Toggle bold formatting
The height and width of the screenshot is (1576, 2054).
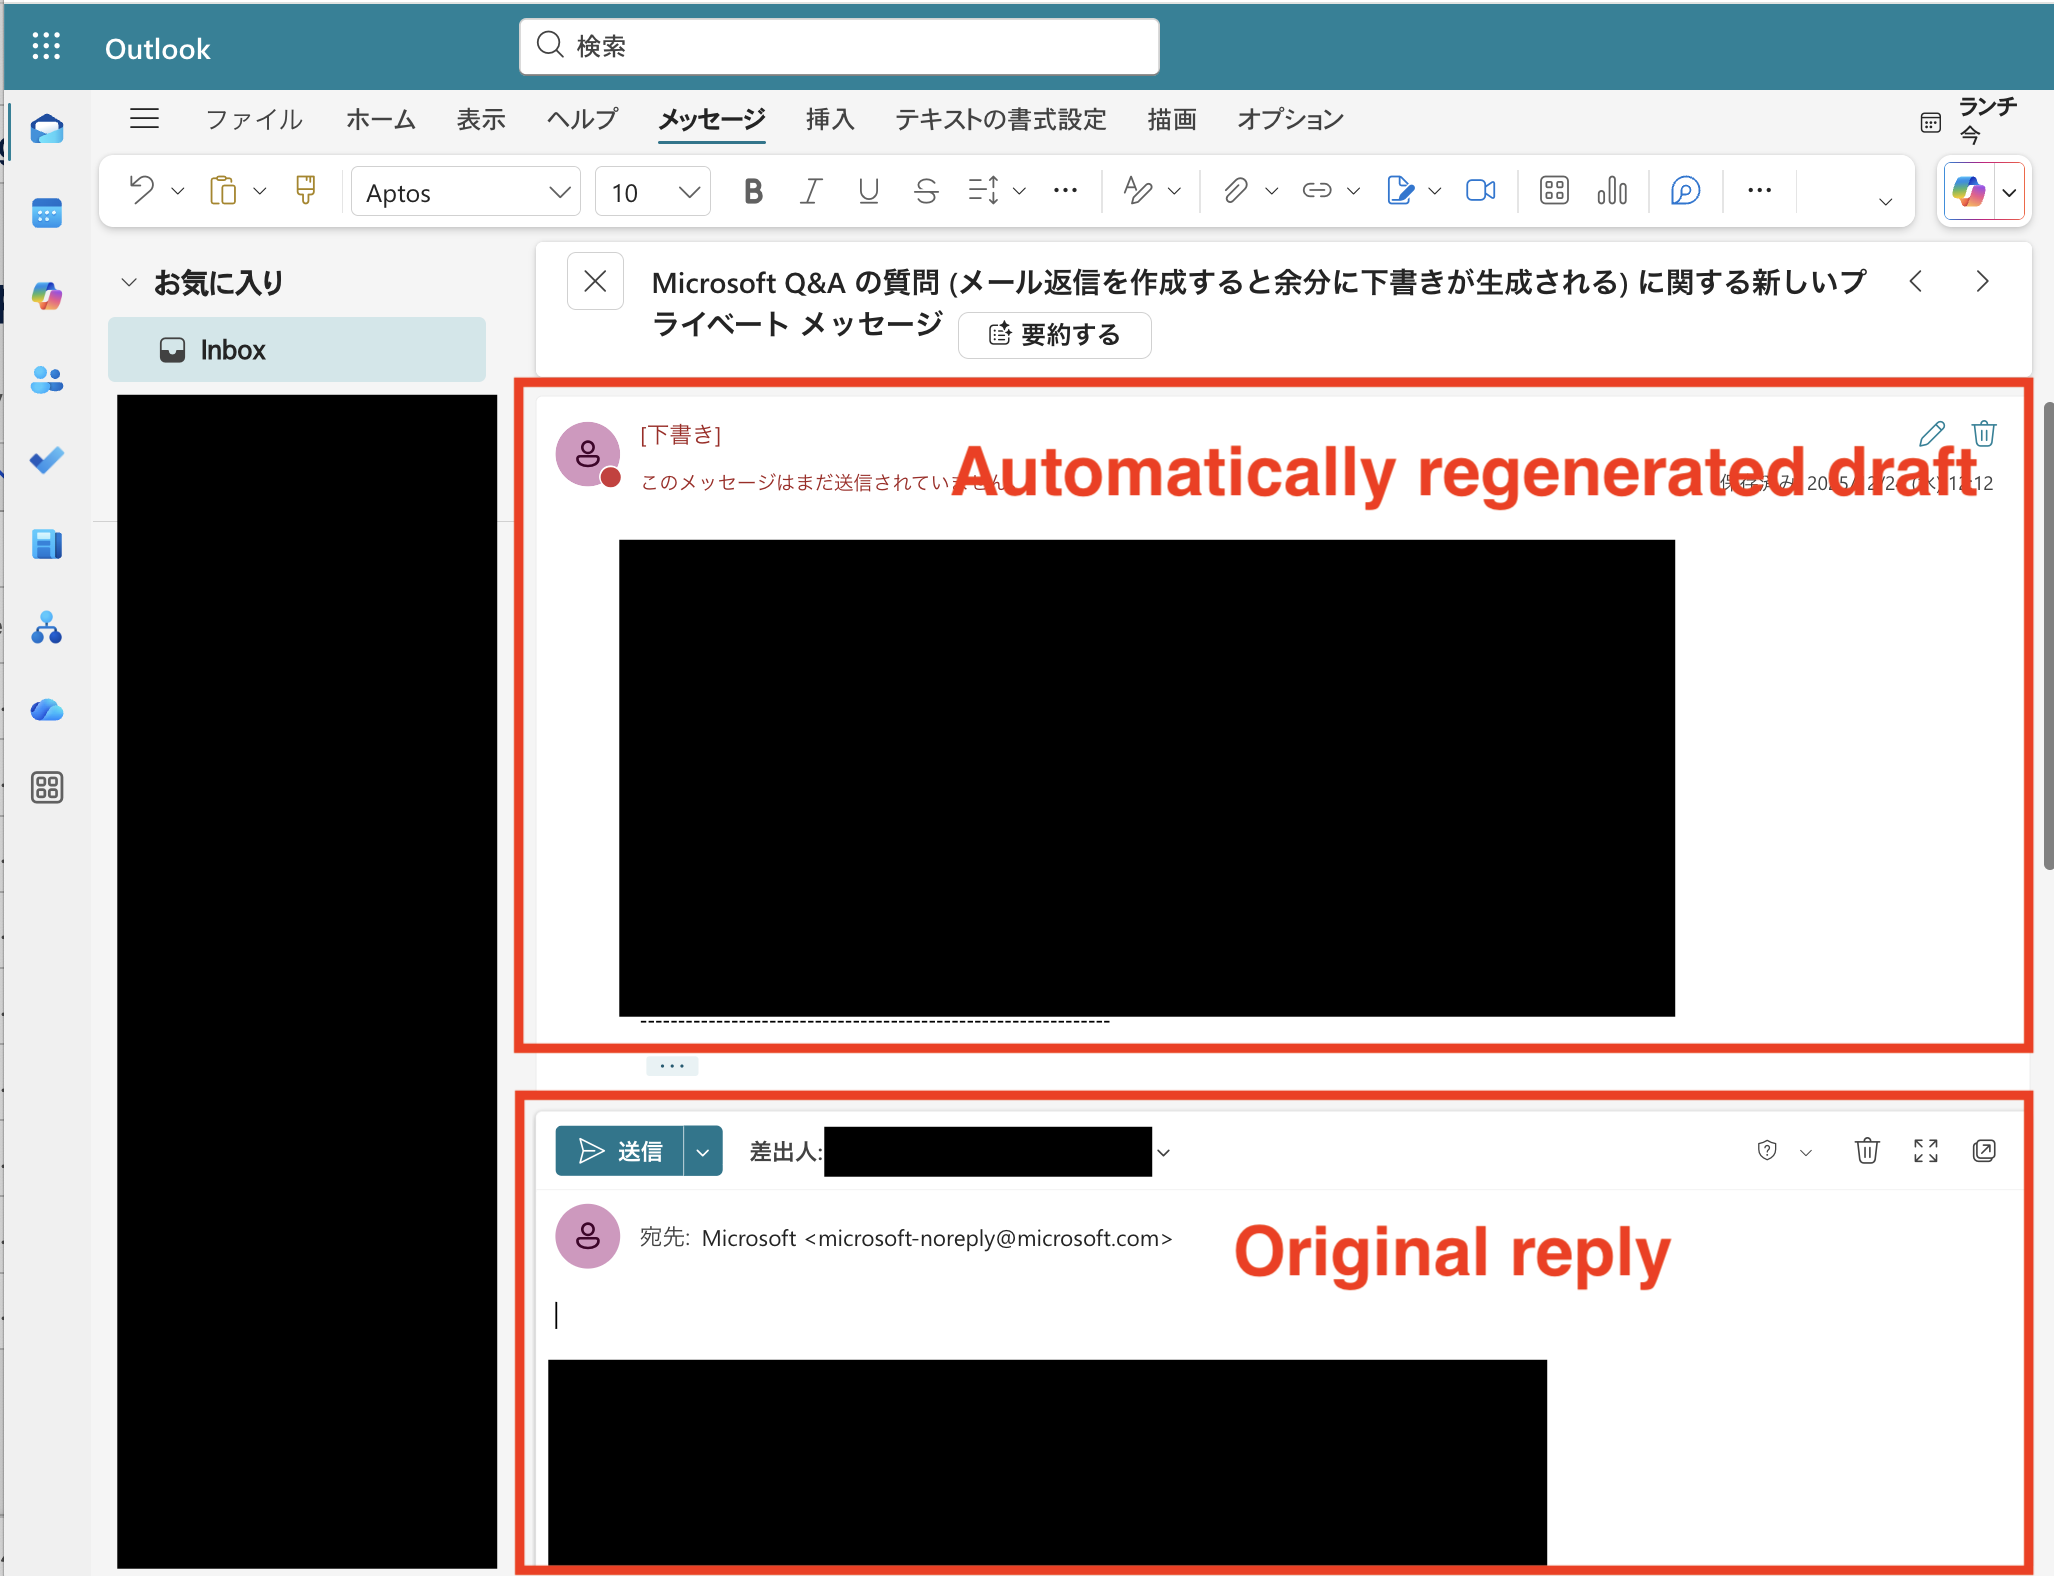point(753,191)
